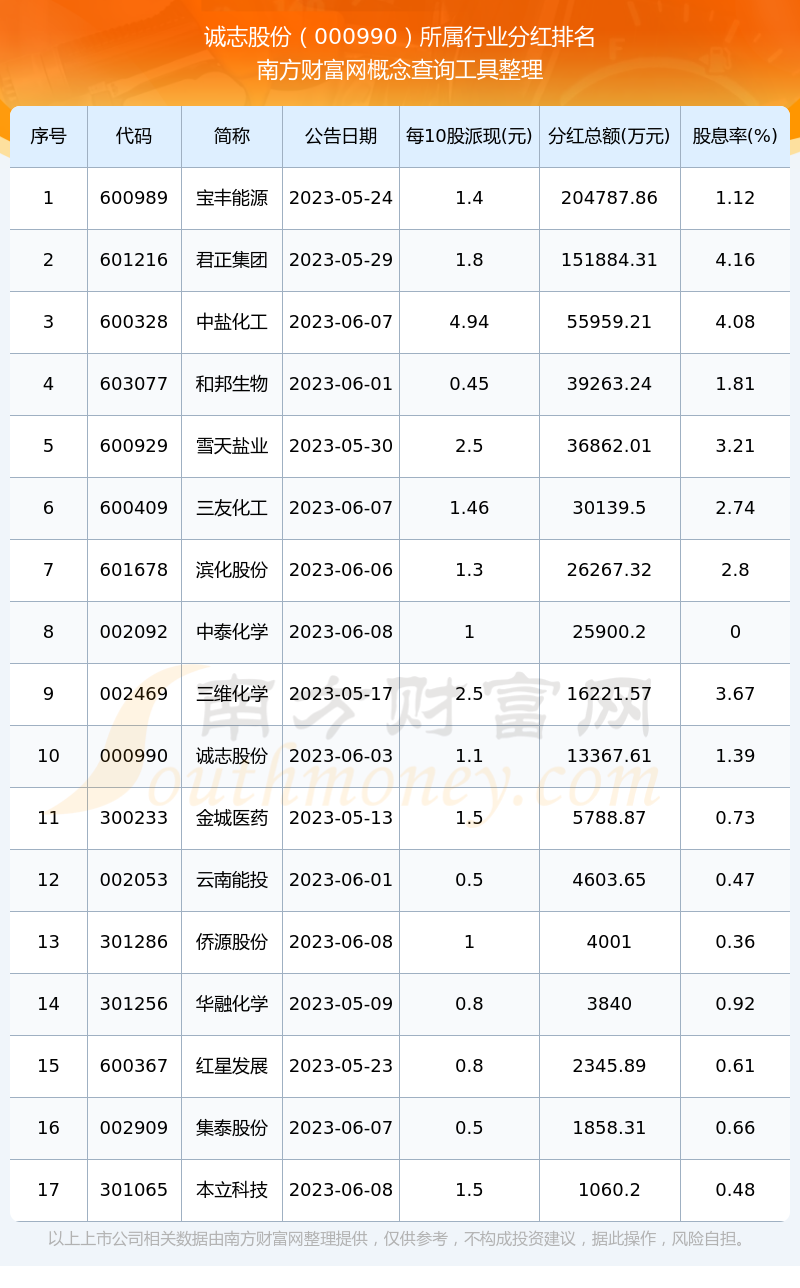Select the 中盐化工 cell
Image resolution: width=800 pixels, height=1288 pixels.
[232, 322]
